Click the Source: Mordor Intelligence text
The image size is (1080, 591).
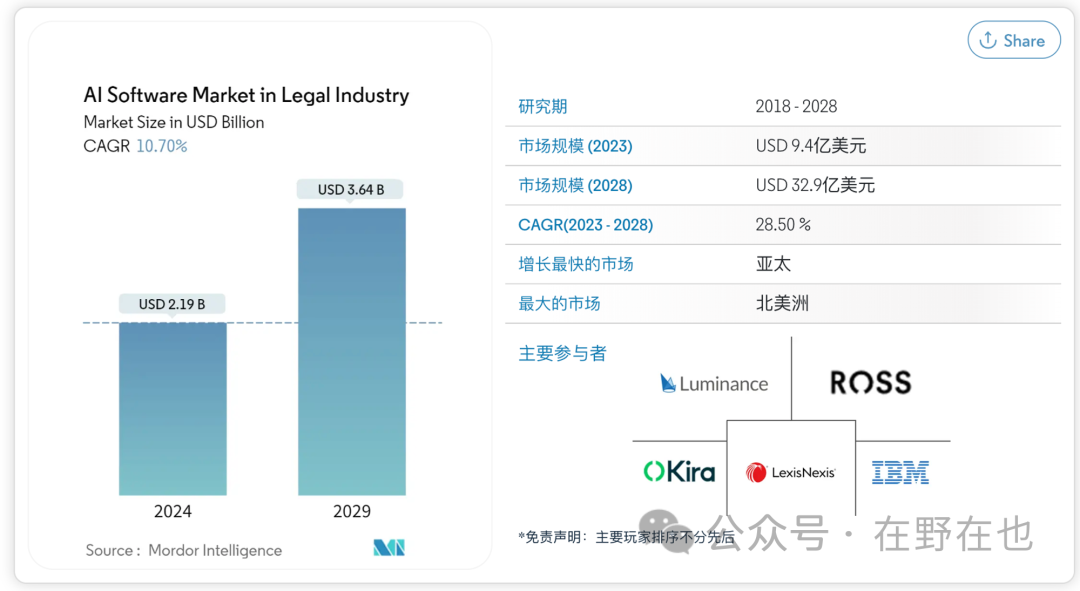tap(184, 550)
